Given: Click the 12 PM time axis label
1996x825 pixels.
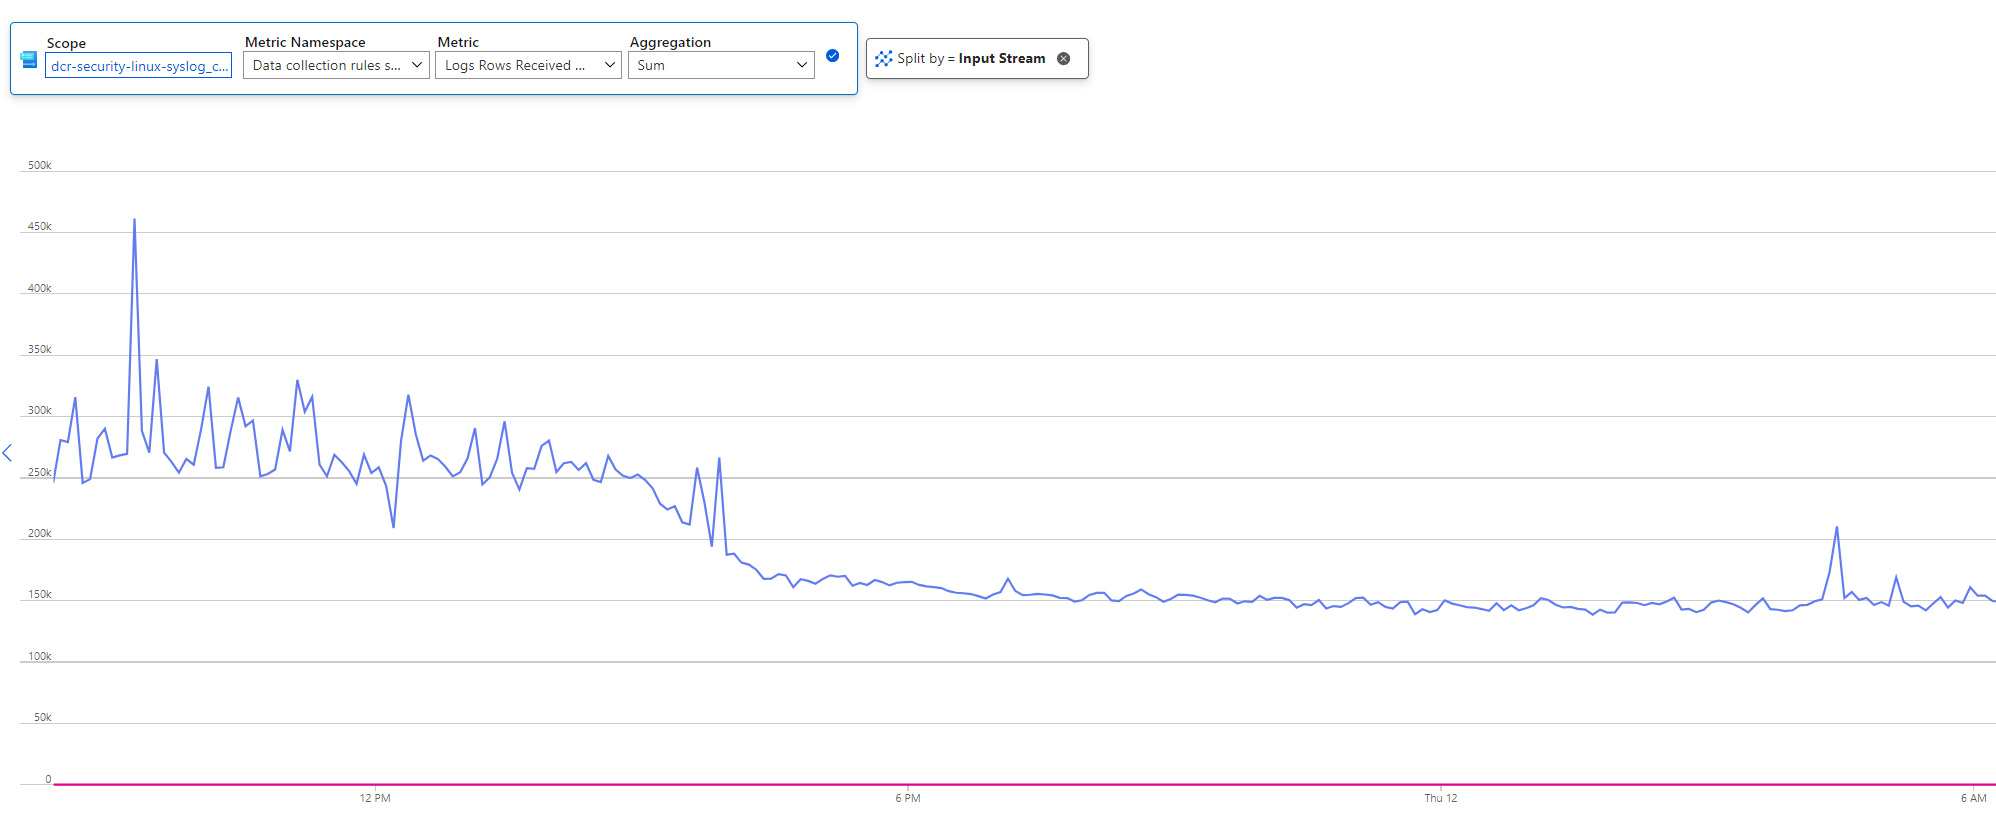Looking at the screenshot, I should click(375, 798).
